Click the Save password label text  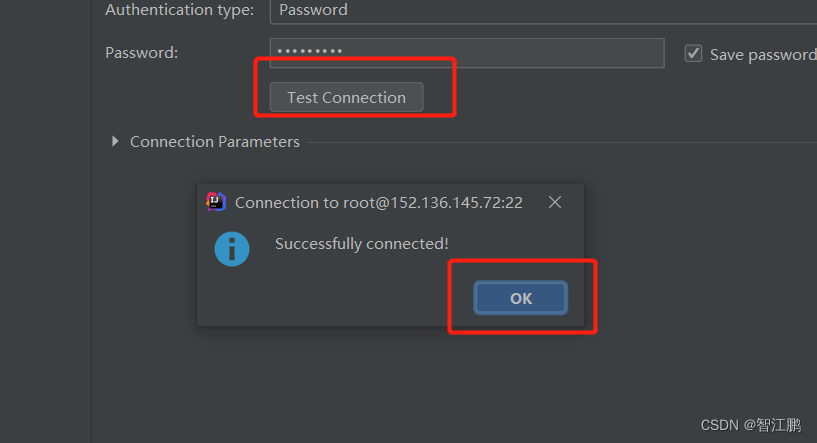(763, 55)
